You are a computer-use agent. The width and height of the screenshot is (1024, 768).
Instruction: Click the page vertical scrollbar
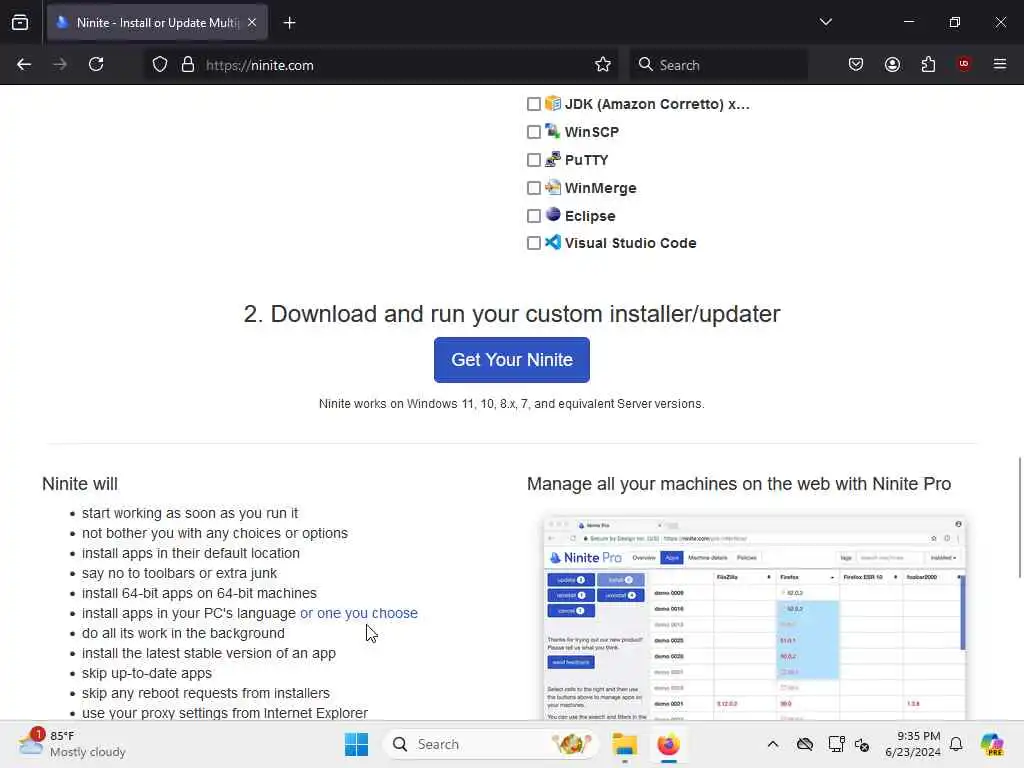pos(1019,517)
